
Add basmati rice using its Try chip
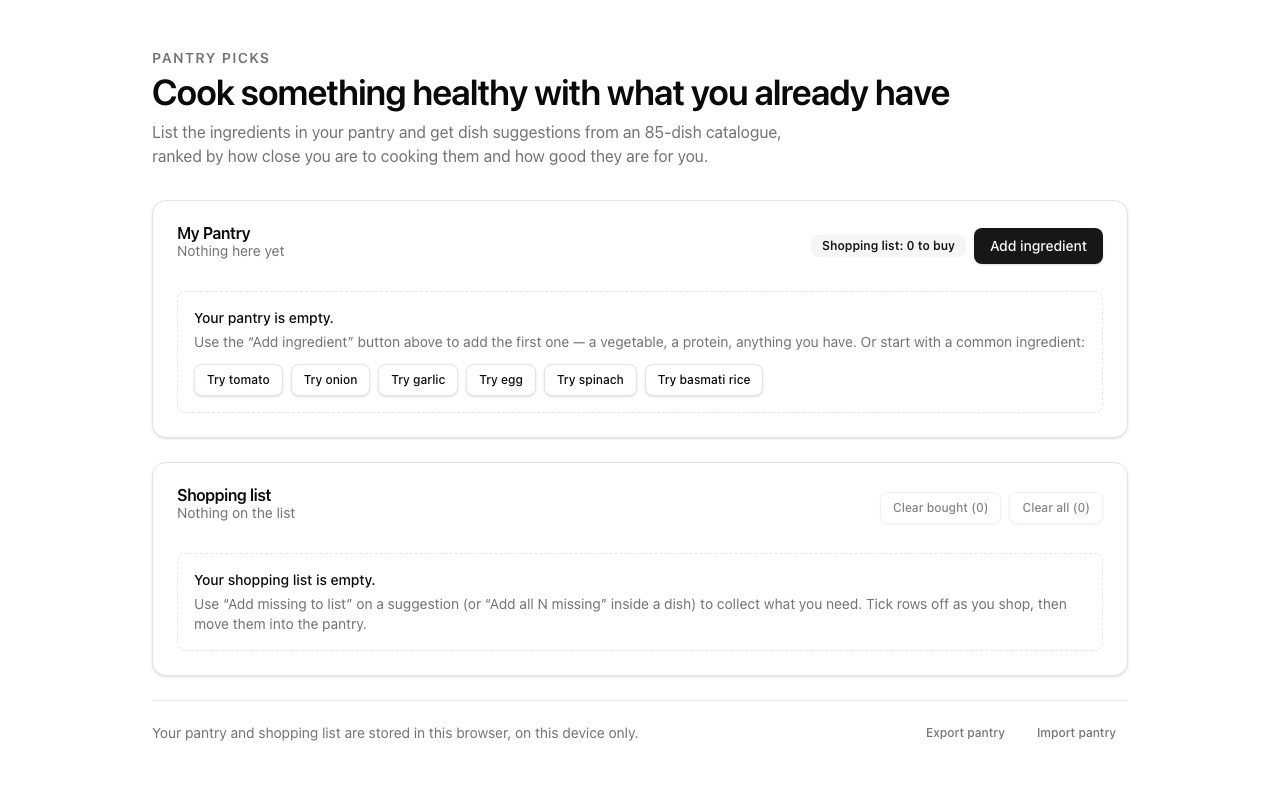click(704, 380)
